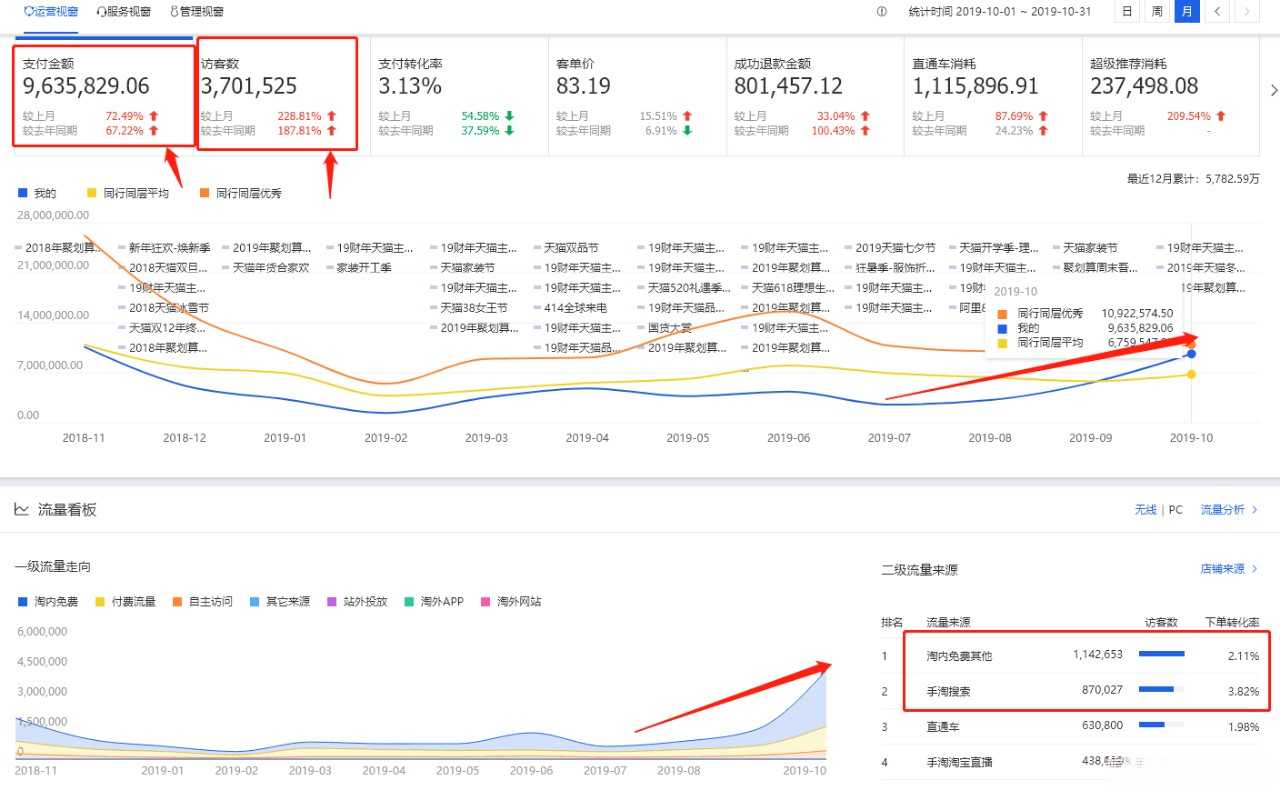Click the blue 2019-10 data point
Viewport: 1280px width, 791px height.
tap(1191, 354)
